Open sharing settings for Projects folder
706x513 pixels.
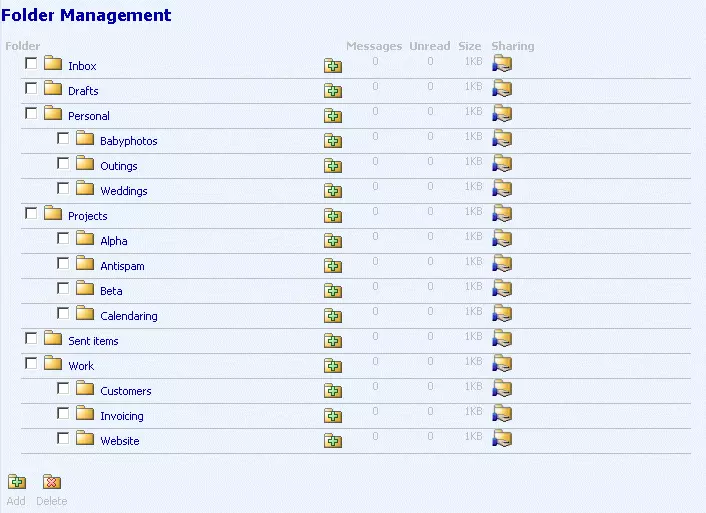pos(502,215)
